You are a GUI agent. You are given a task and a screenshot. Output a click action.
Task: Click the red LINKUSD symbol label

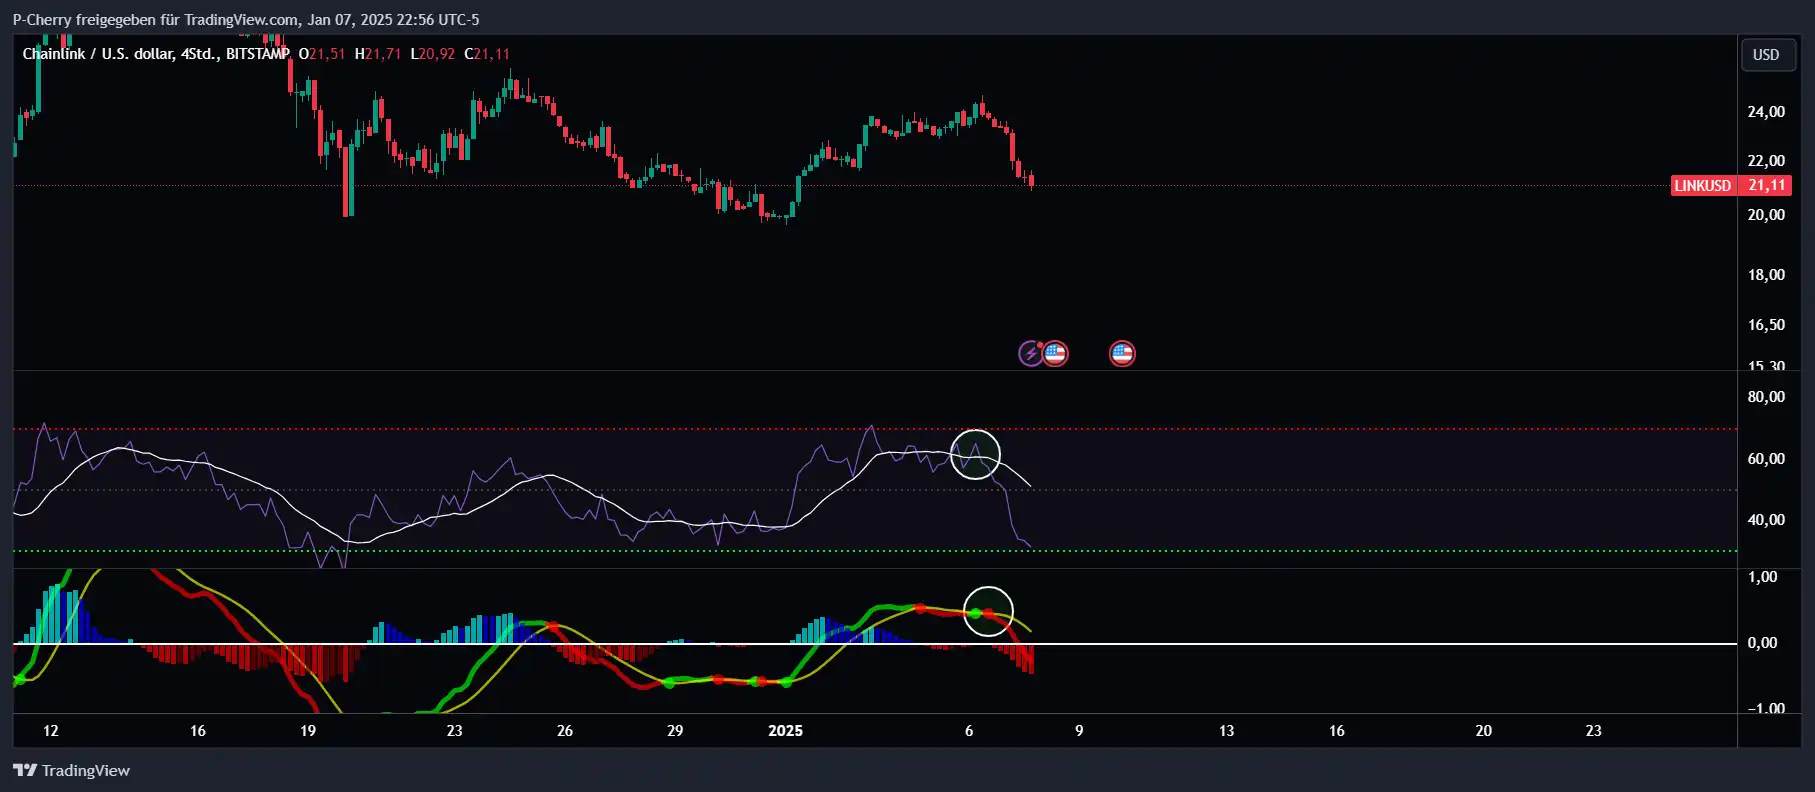pos(1703,186)
